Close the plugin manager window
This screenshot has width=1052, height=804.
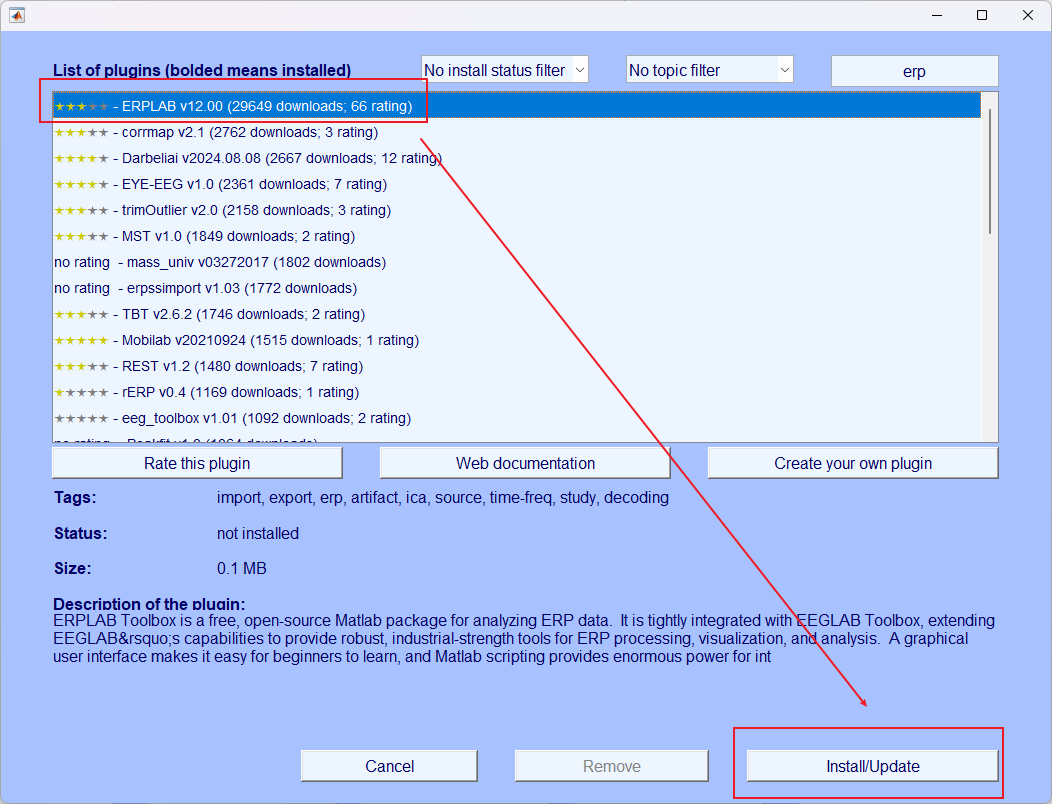click(x=1027, y=15)
